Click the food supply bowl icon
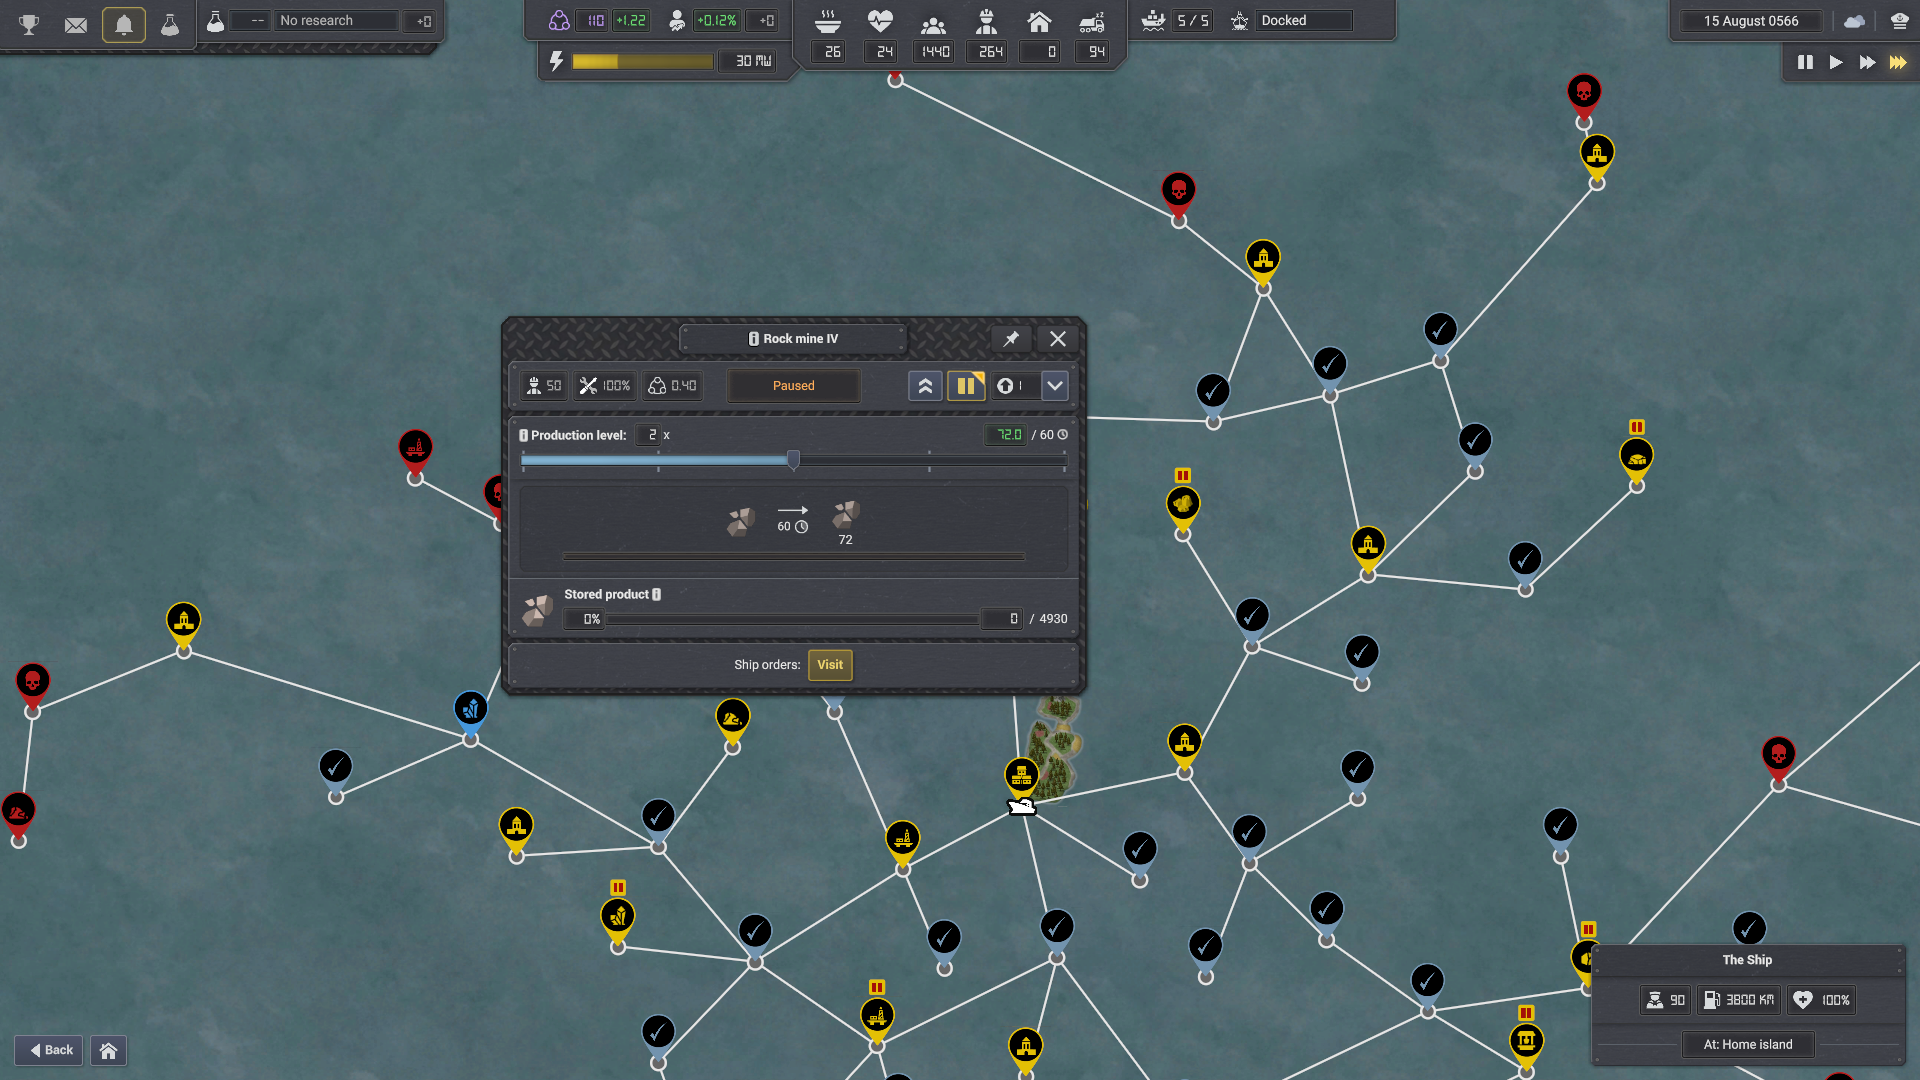This screenshot has height=1080, width=1920. 828,21
